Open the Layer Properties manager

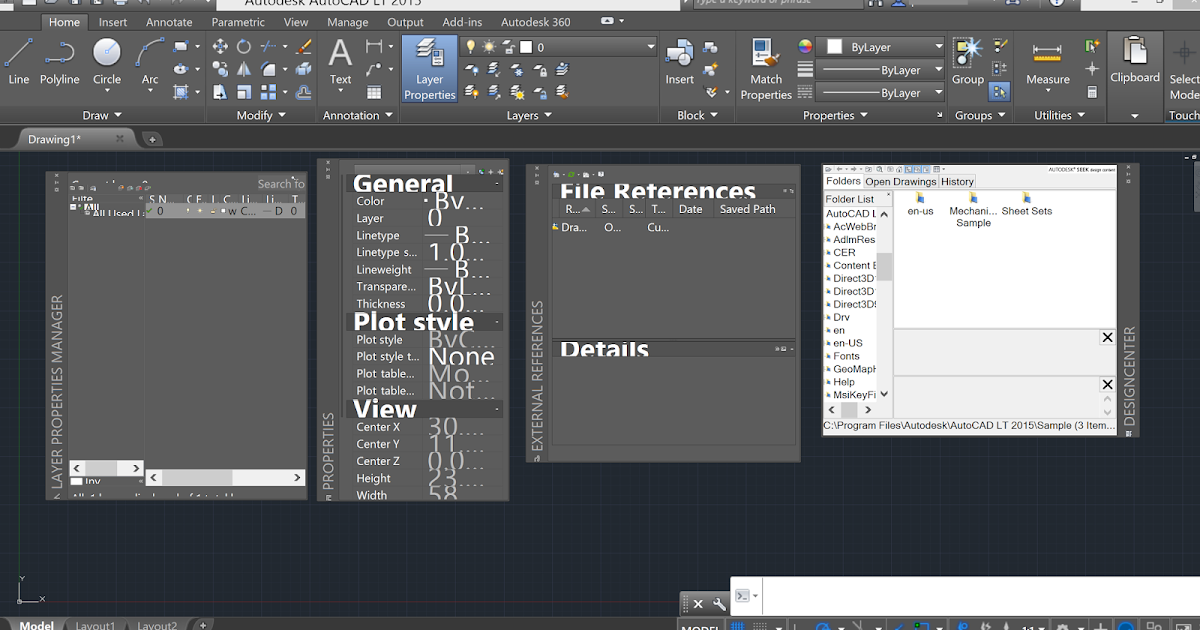tap(429, 68)
